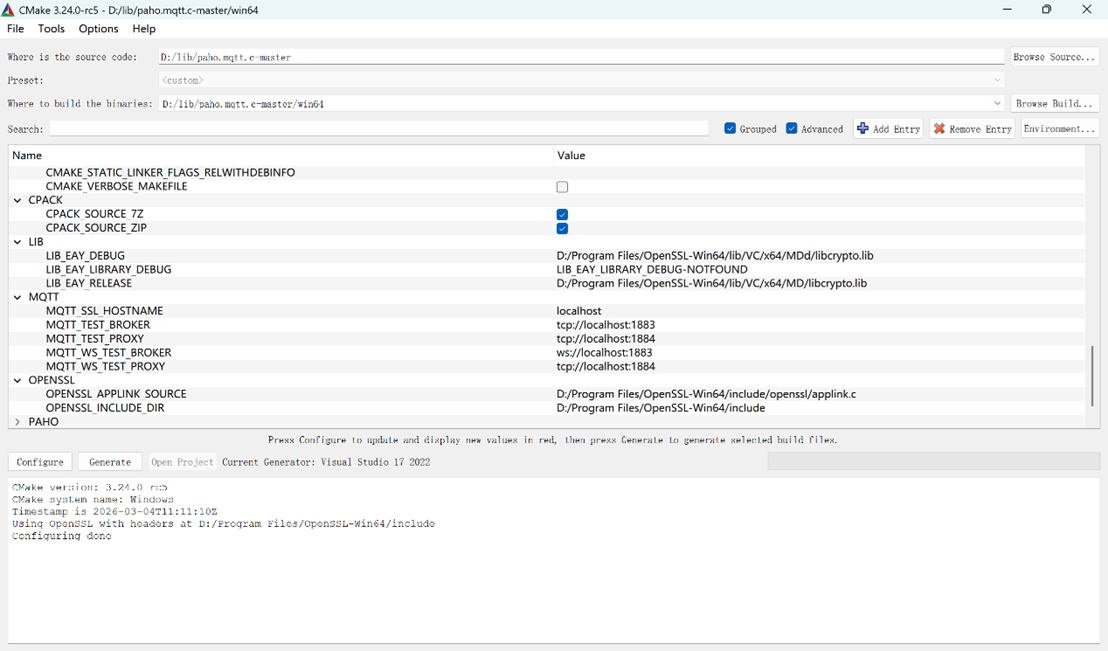Click the ws://localhost:1883 value
The width and height of the screenshot is (1108, 651).
(604, 353)
